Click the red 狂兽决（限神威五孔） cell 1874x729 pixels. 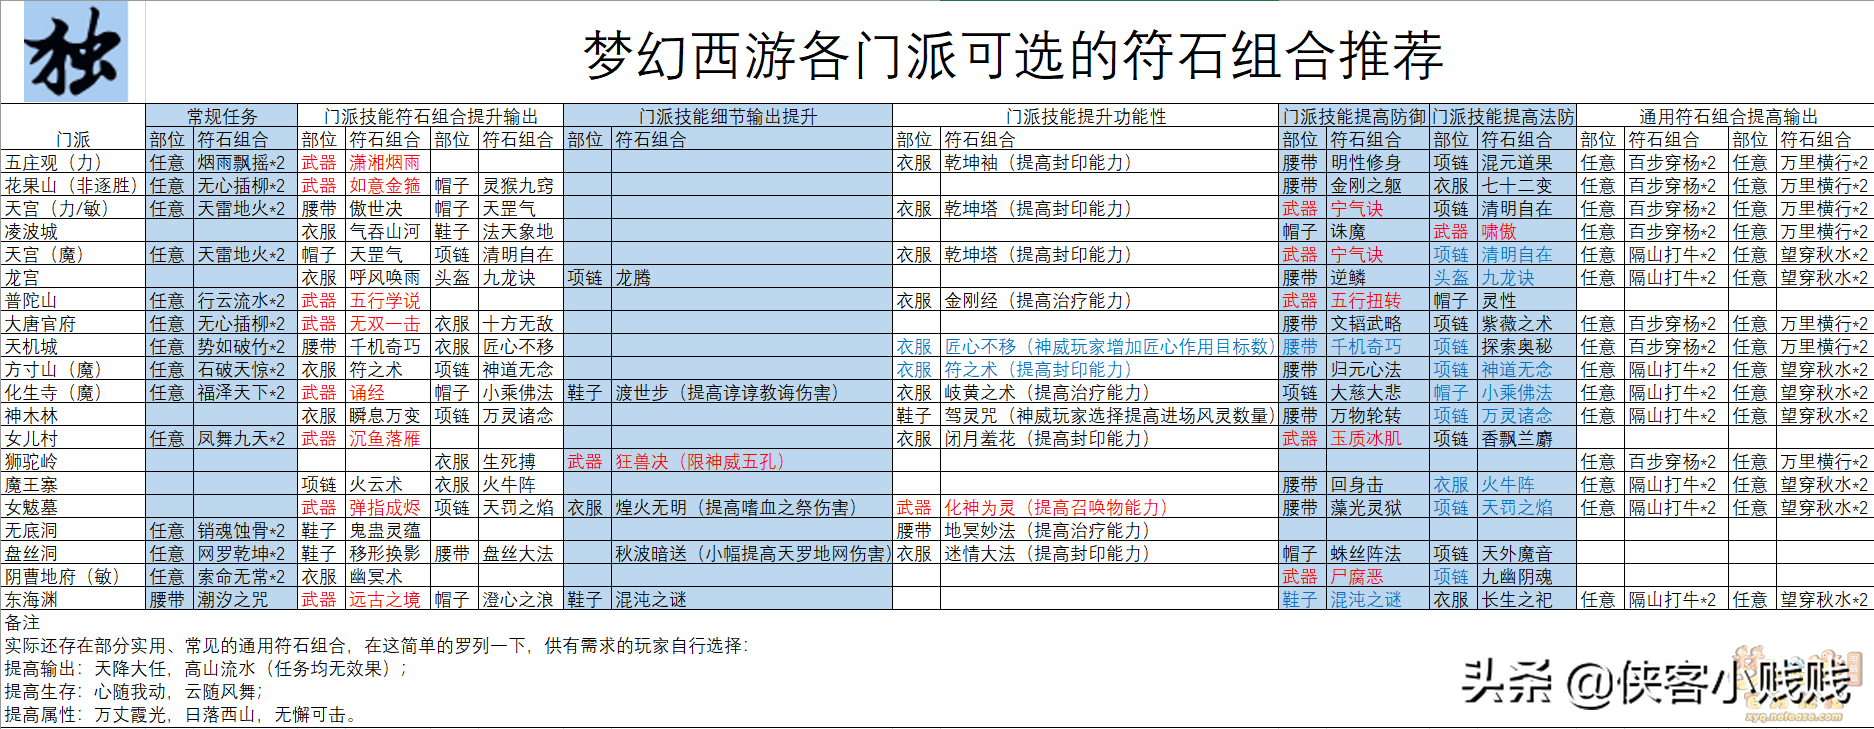pyautogui.click(x=752, y=461)
